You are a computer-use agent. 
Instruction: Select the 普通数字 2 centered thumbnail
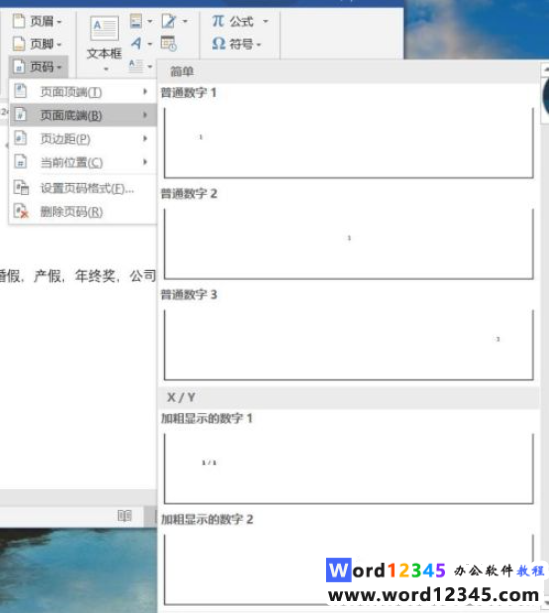pyautogui.click(x=348, y=244)
